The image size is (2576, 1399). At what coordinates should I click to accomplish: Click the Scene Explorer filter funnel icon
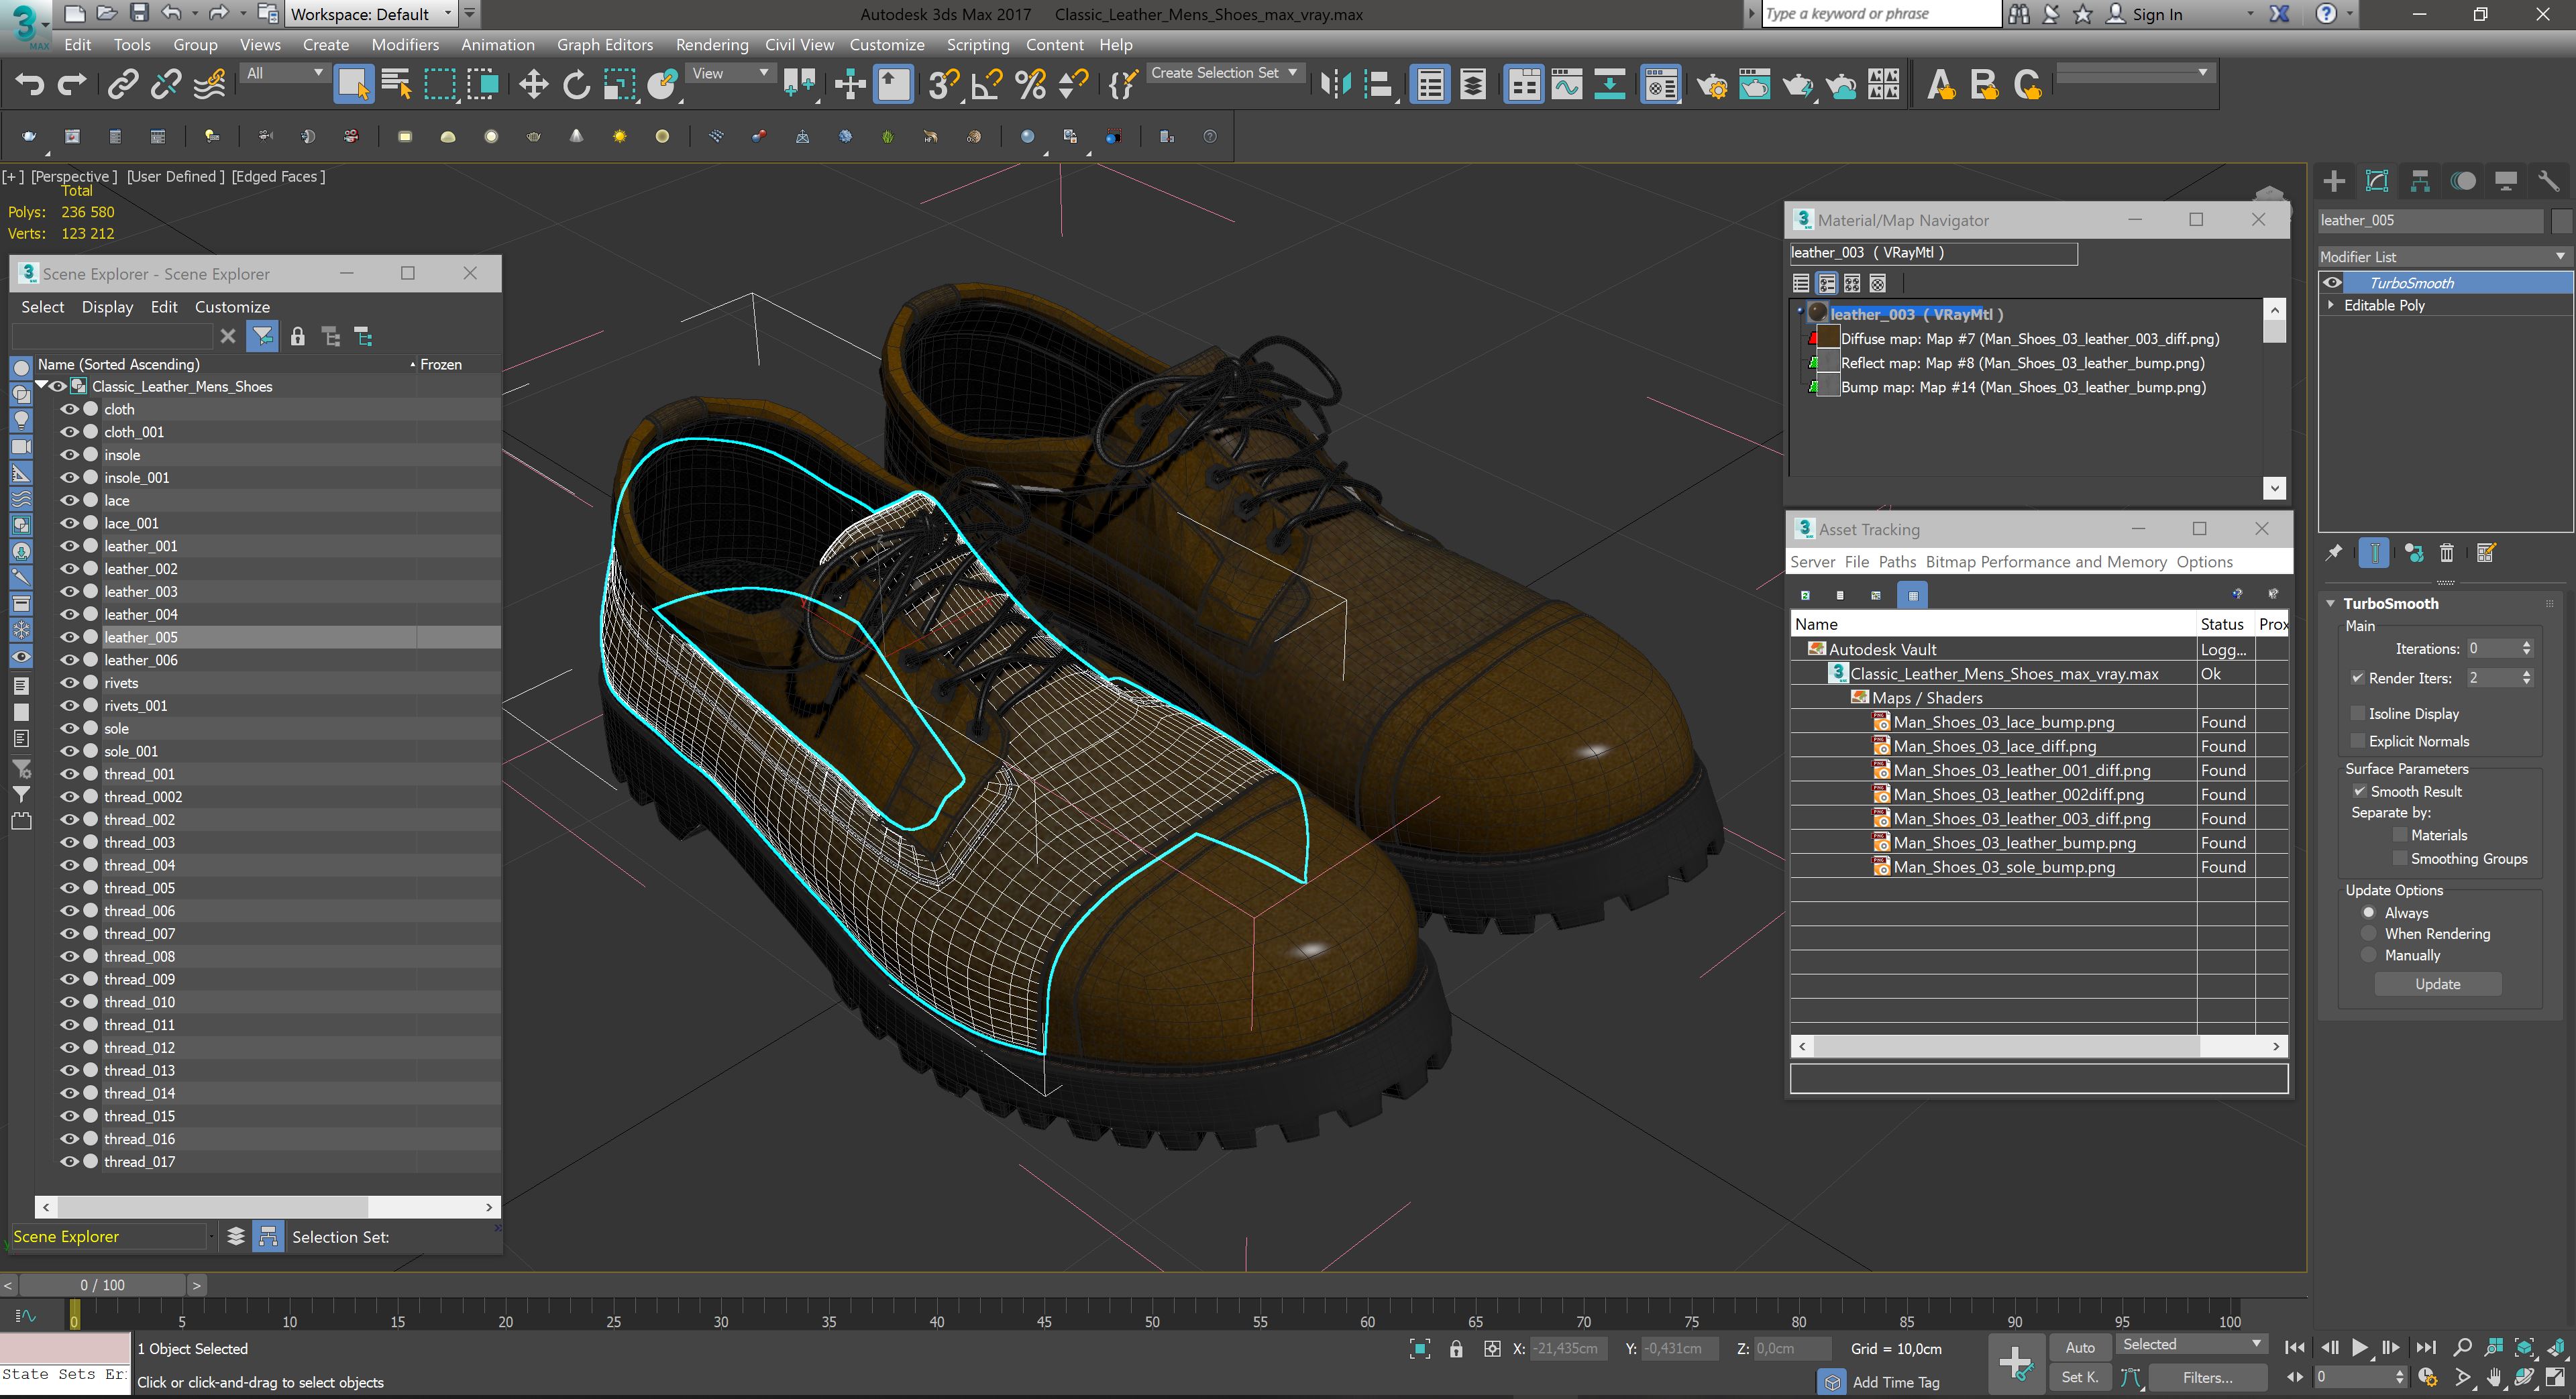coord(262,337)
